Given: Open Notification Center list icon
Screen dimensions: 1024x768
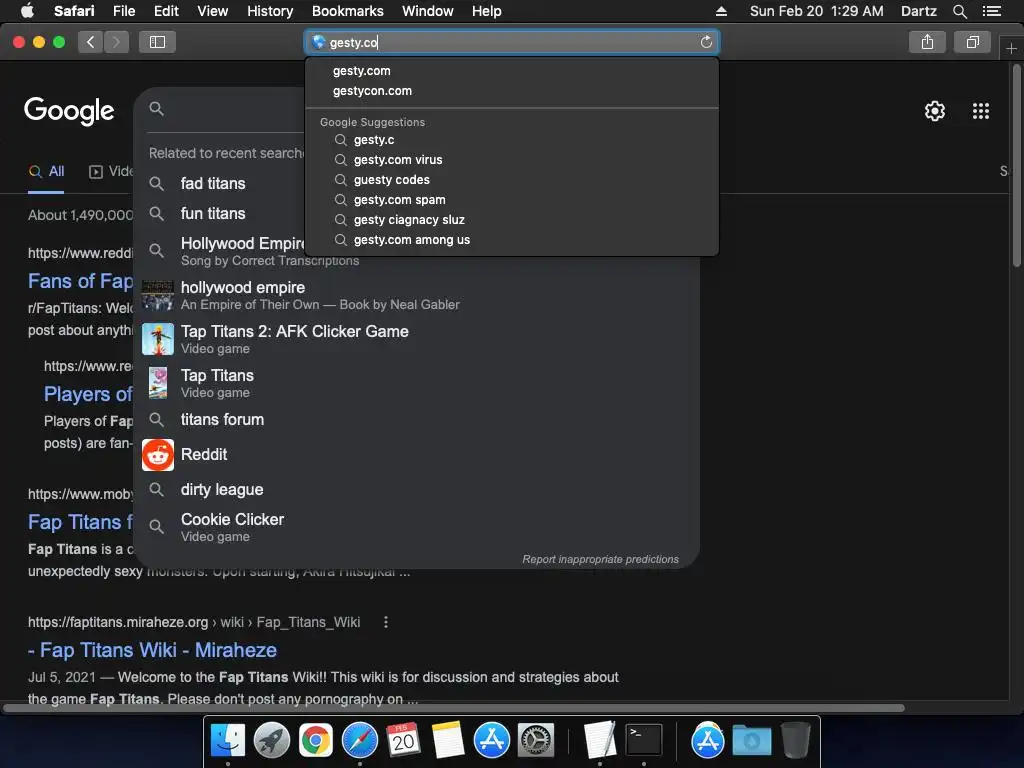Looking at the screenshot, I should [x=991, y=11].
